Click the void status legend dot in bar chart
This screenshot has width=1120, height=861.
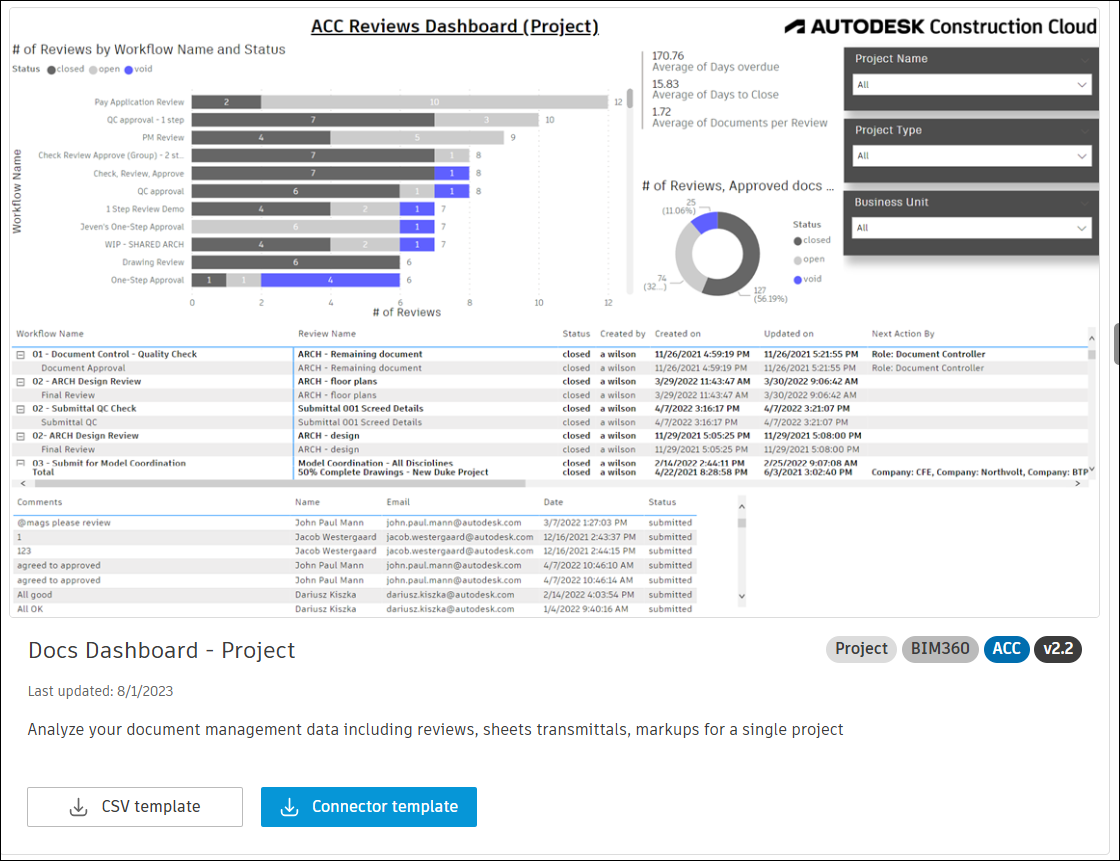129,69
